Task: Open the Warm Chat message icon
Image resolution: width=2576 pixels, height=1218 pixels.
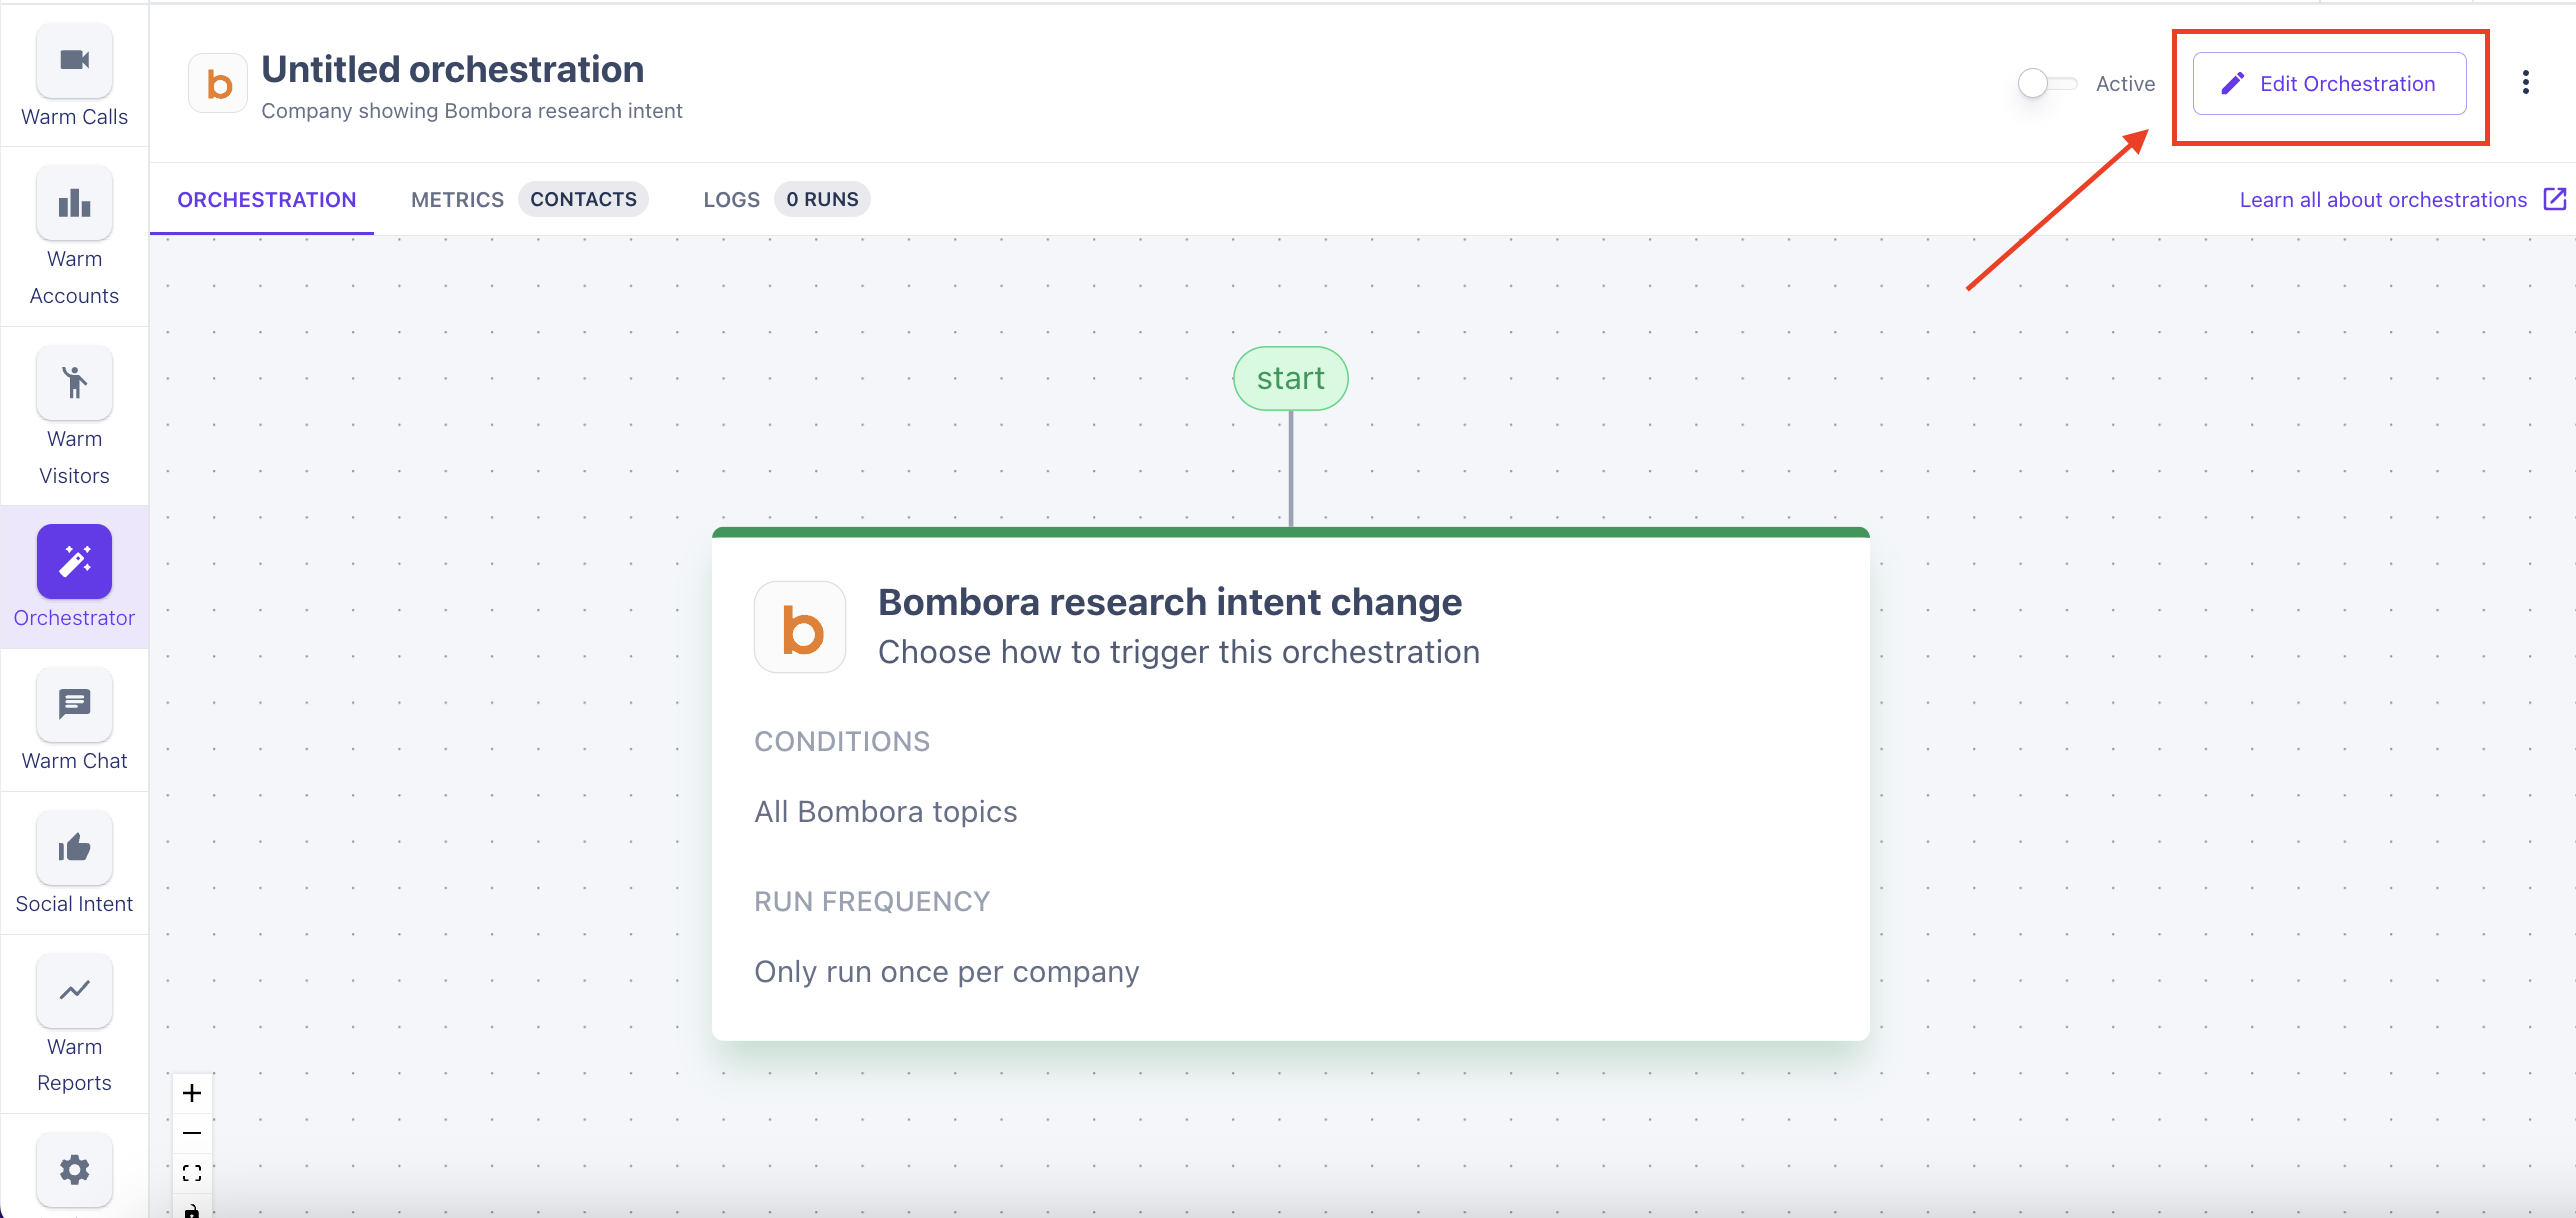Action: click(x=75, y=705)
